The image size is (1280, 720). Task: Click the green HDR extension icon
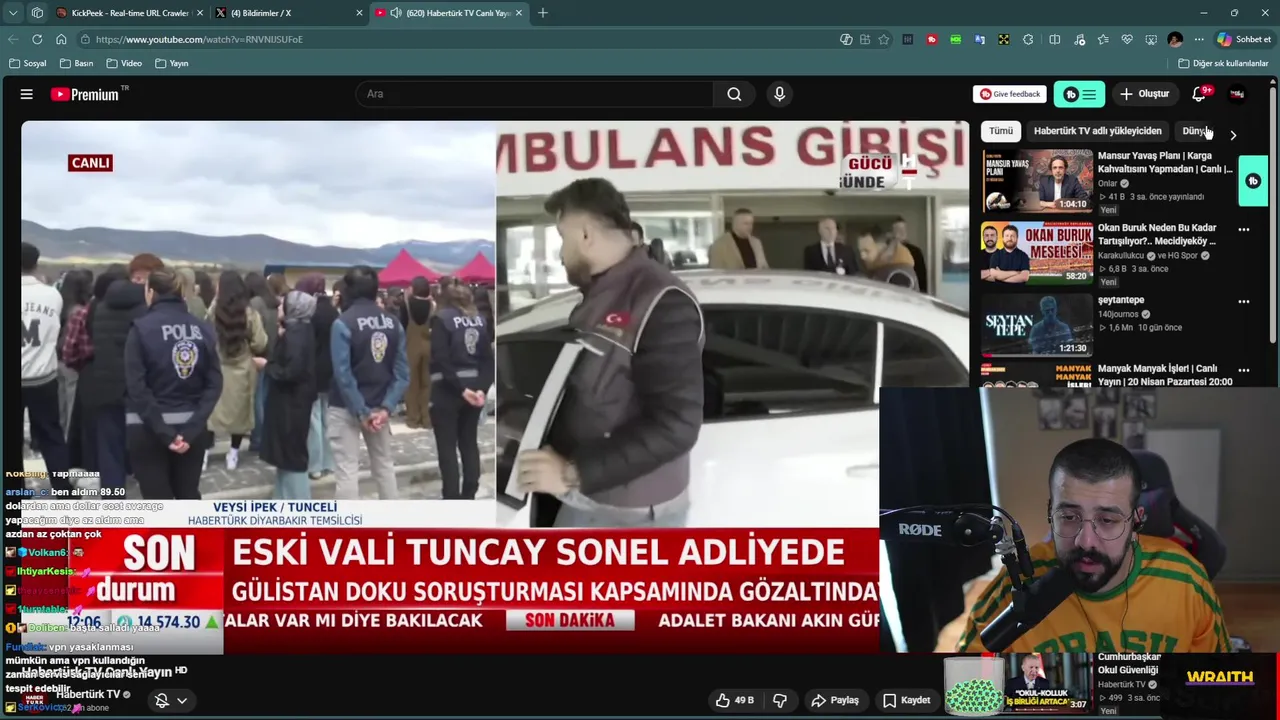click(x=956, y=39)
